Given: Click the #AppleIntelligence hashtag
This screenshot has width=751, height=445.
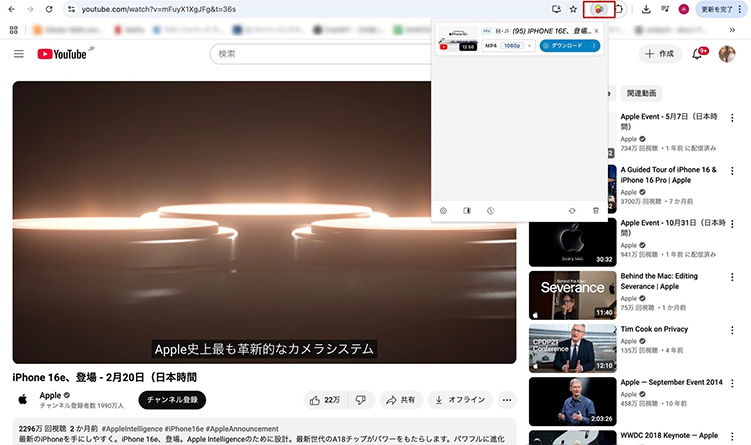Looking at the screenshot, I should [x=132, y=429].
